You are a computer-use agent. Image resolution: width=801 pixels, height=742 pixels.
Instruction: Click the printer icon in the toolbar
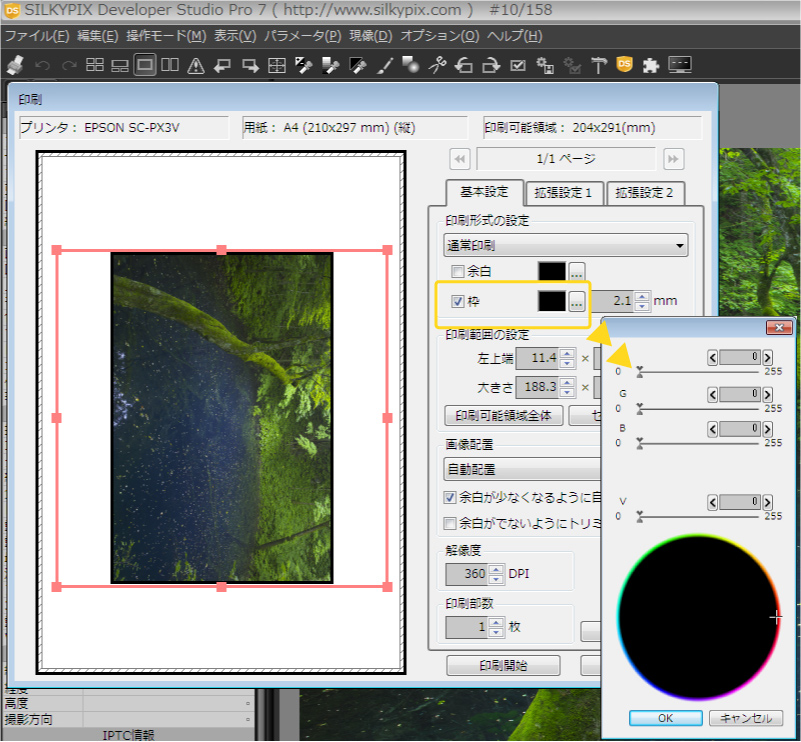coord(15,65)
